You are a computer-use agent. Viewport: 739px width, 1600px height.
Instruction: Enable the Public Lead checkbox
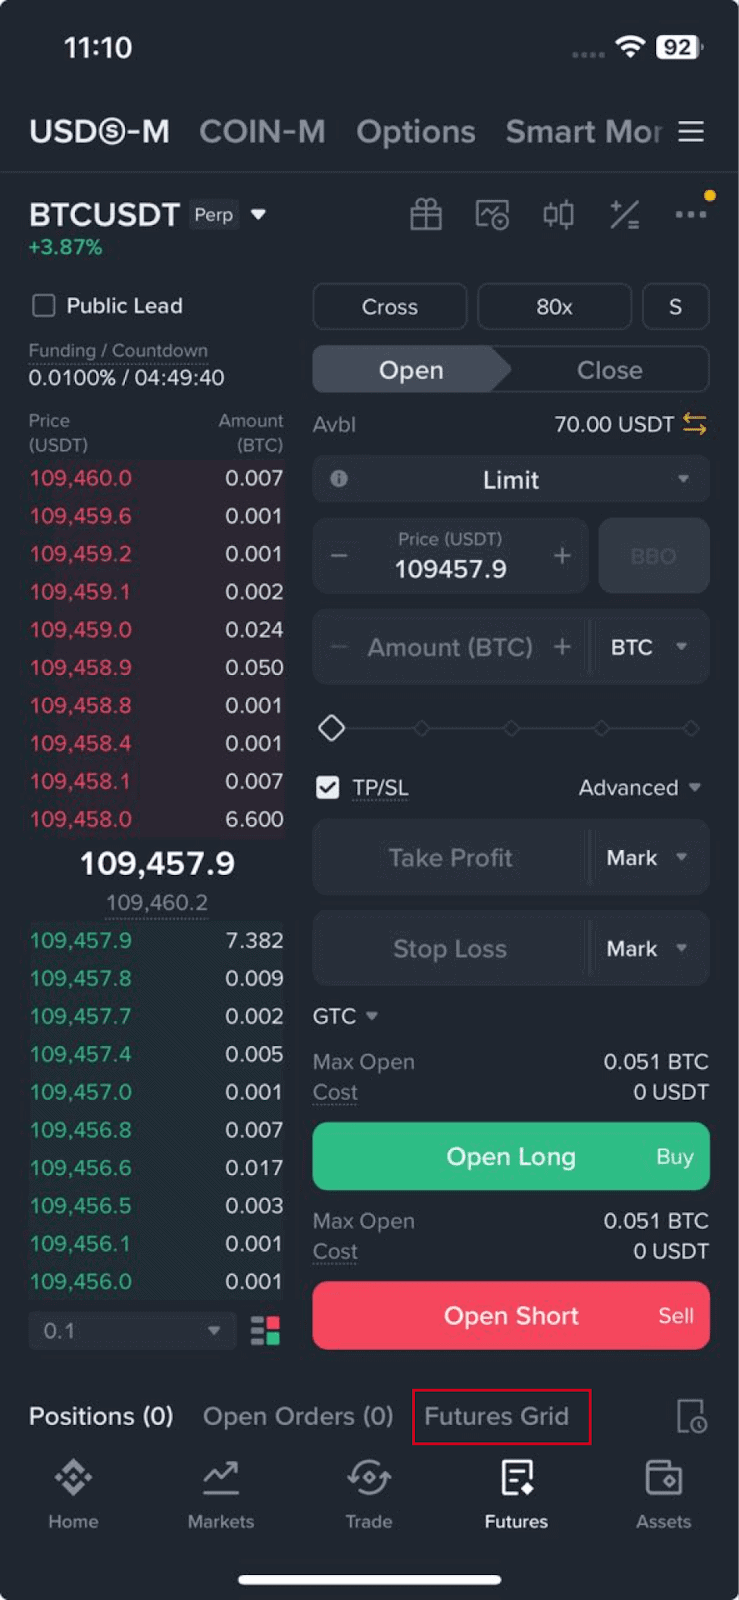pyautogui.click(x=44, y=306)
